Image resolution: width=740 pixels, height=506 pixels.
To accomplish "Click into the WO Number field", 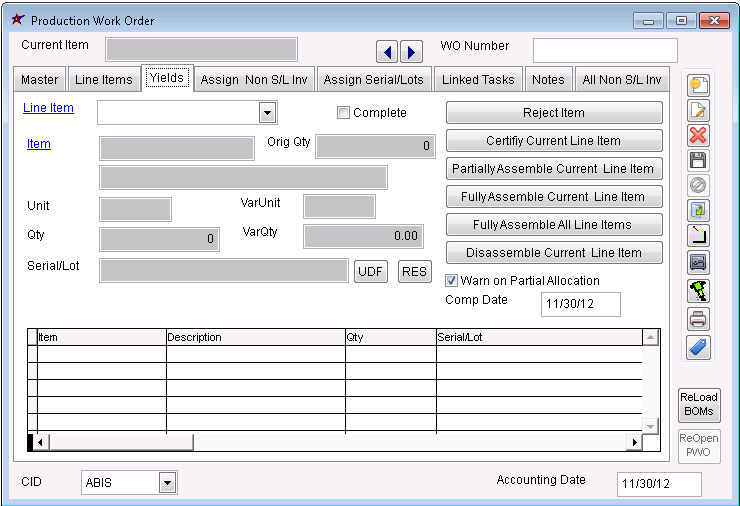I will pos(604,51).
